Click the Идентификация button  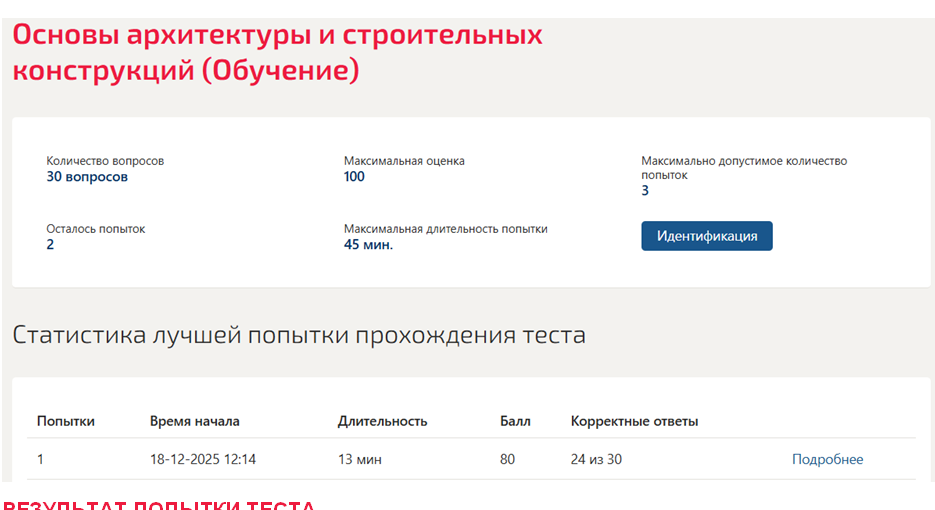coord(707,236)
